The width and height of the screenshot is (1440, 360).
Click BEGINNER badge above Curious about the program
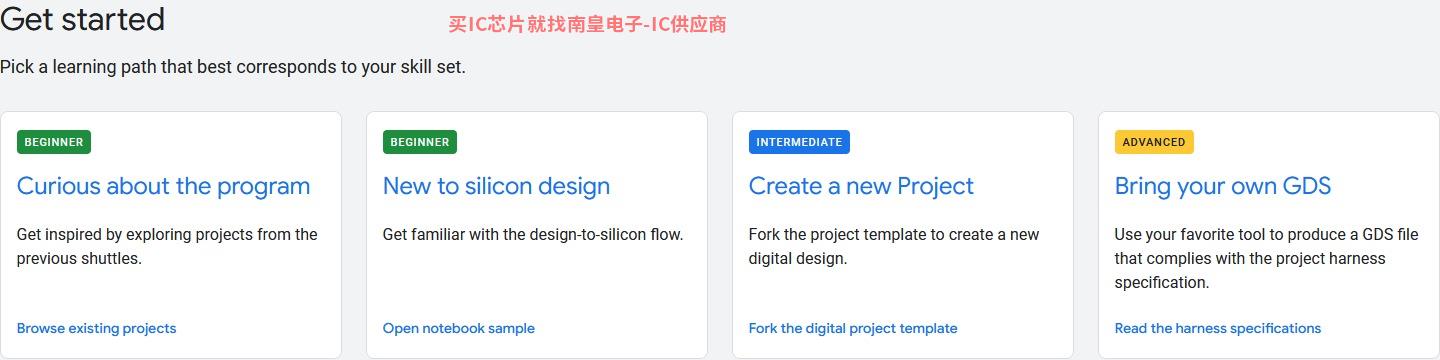click(54, 142)
